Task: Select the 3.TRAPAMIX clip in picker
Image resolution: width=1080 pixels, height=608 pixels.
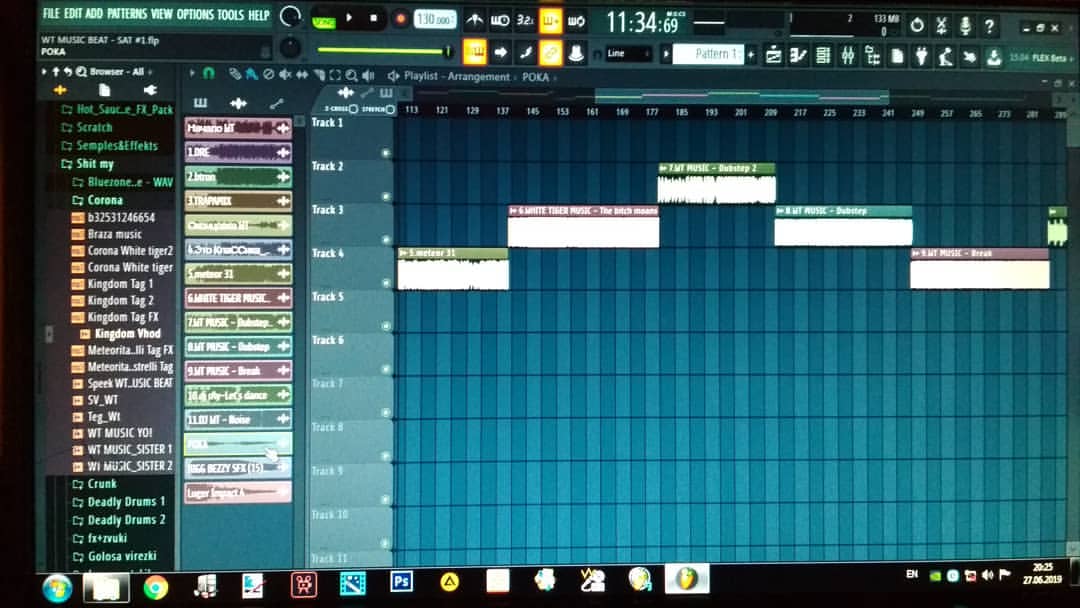Action: click(x=238, y=201)
